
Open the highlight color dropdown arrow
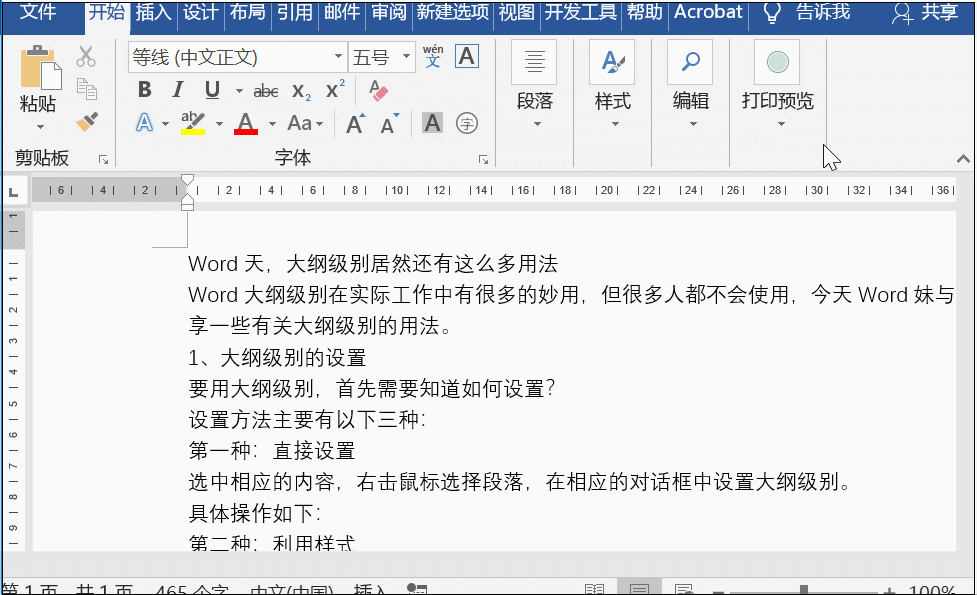point(219,123)
